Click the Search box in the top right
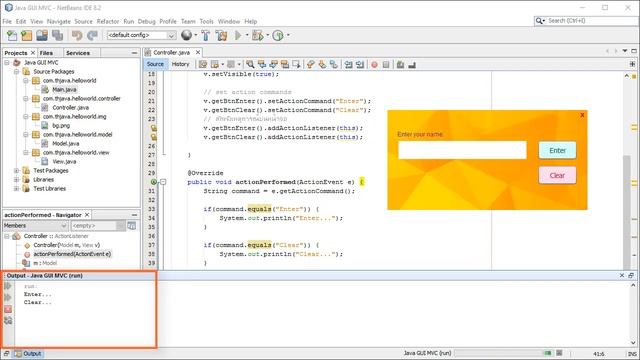Viewport: 640px width, 360px height. tap(587, 20)
